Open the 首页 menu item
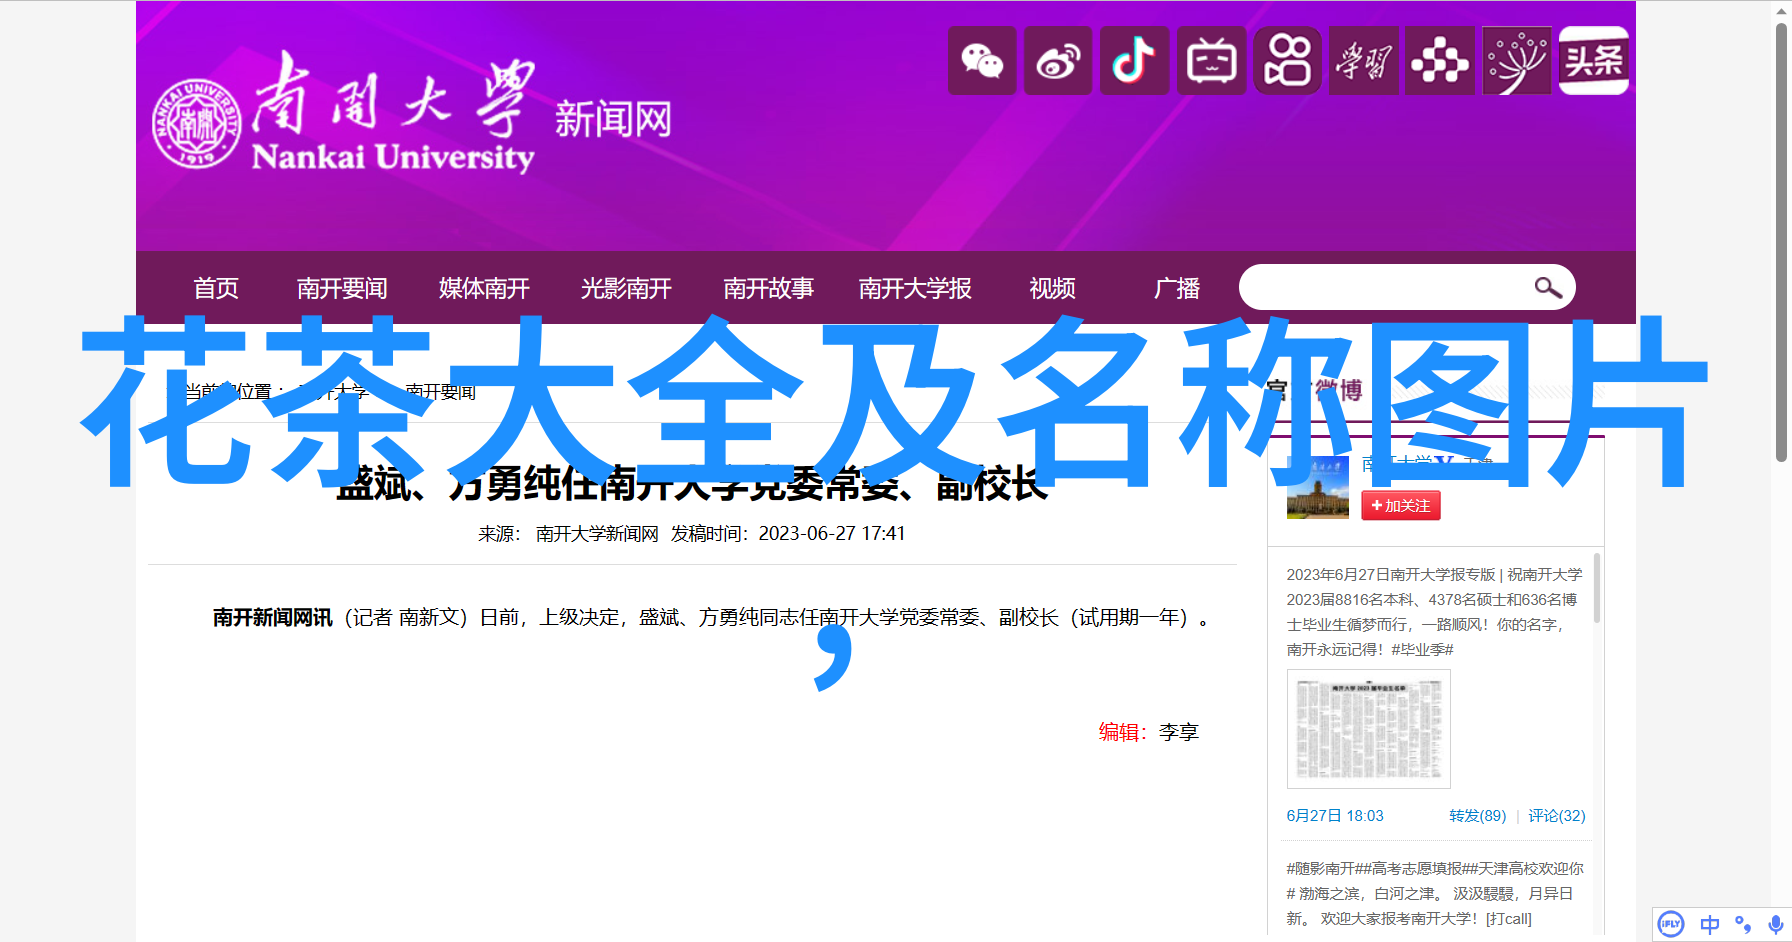This screenshot has height=942, width=1792. pyautogui.click(x=216, y=288)
